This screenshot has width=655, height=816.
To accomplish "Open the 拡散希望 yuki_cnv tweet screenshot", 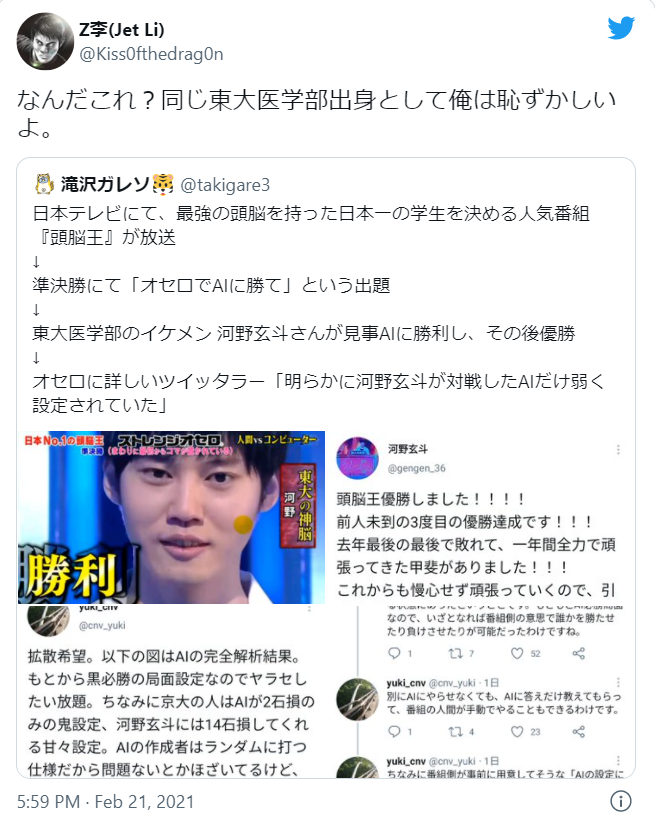I will coord(171,692).
